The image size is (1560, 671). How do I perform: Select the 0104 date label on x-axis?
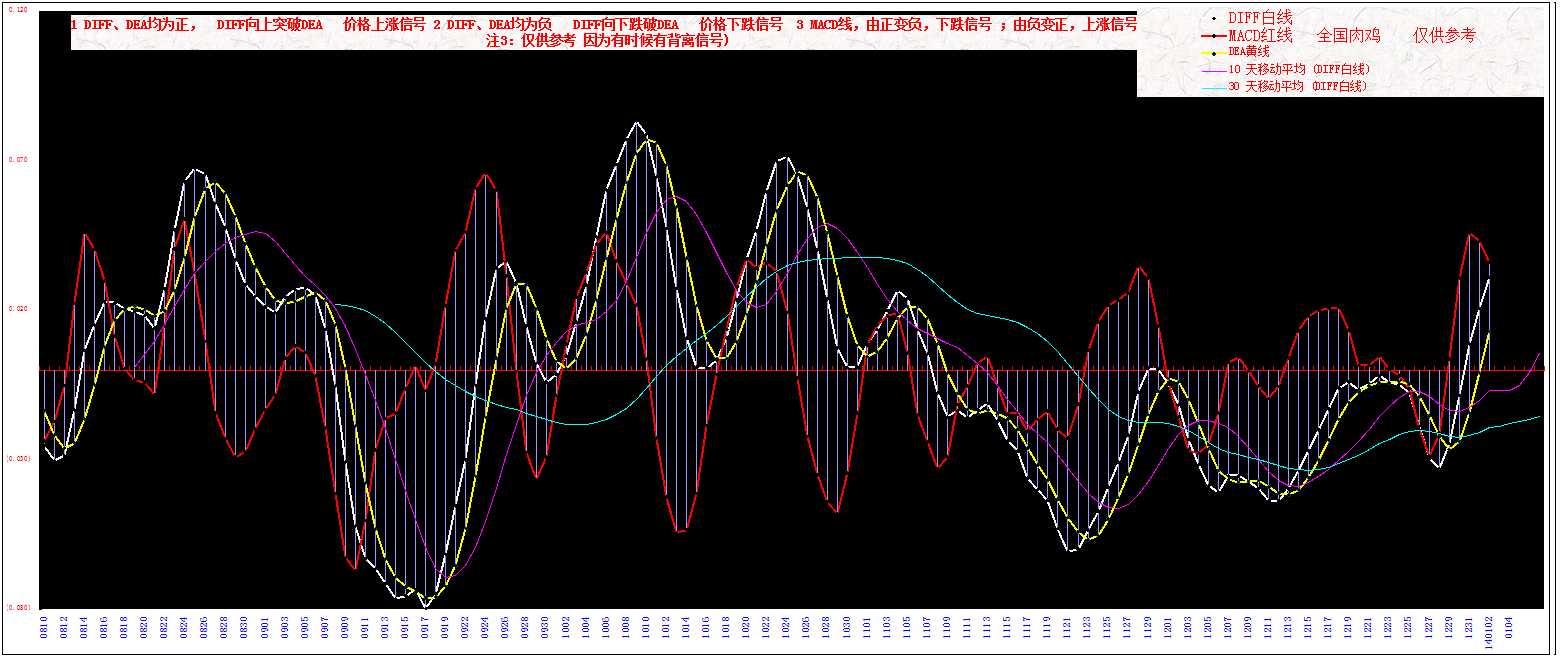click(x=1509, y=628)
